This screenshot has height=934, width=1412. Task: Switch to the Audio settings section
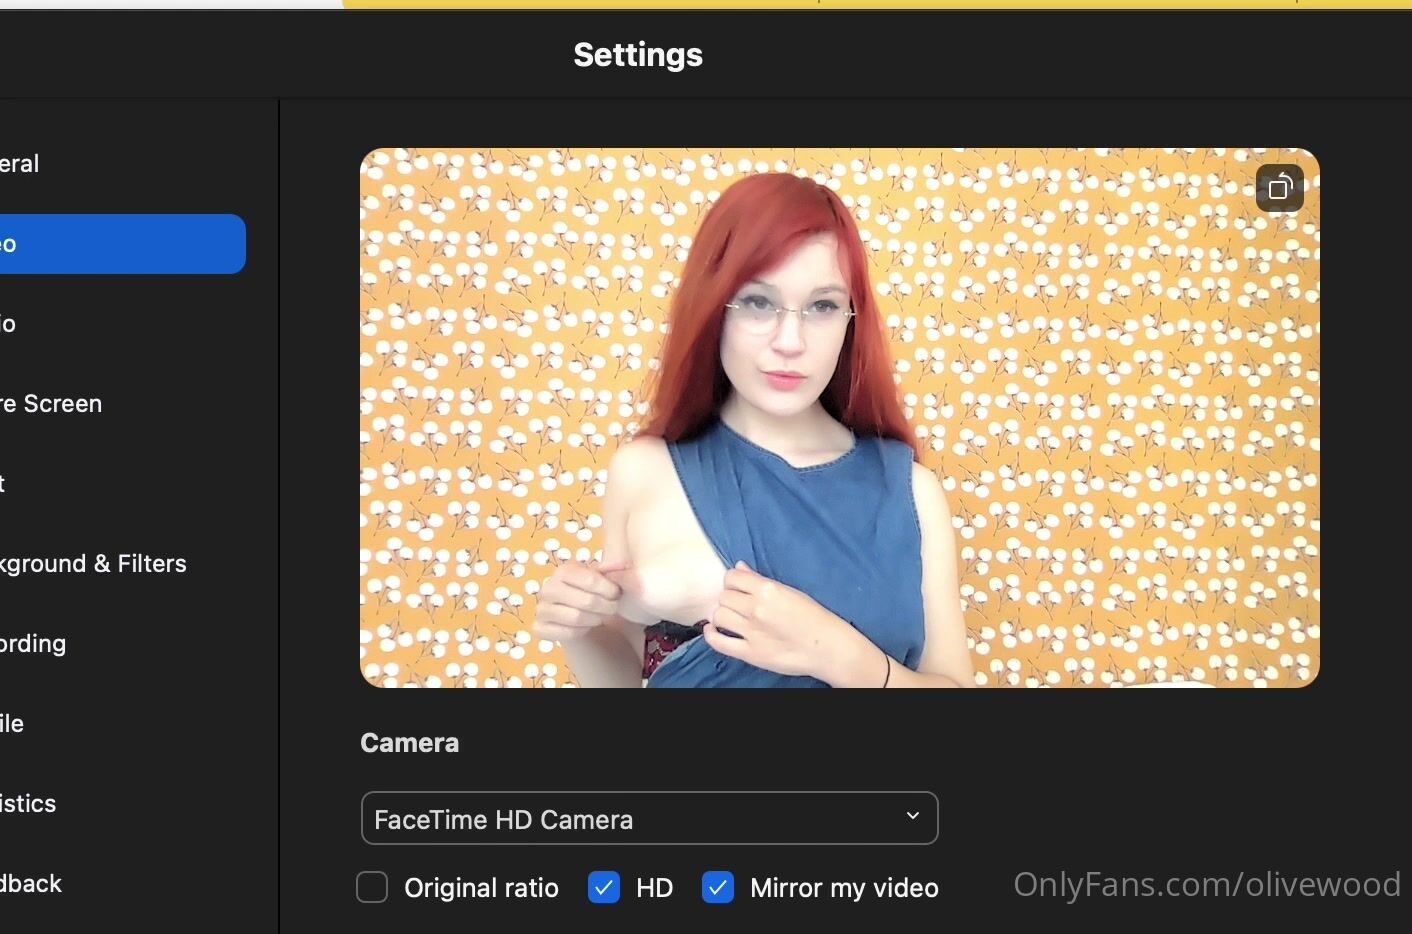10,324
